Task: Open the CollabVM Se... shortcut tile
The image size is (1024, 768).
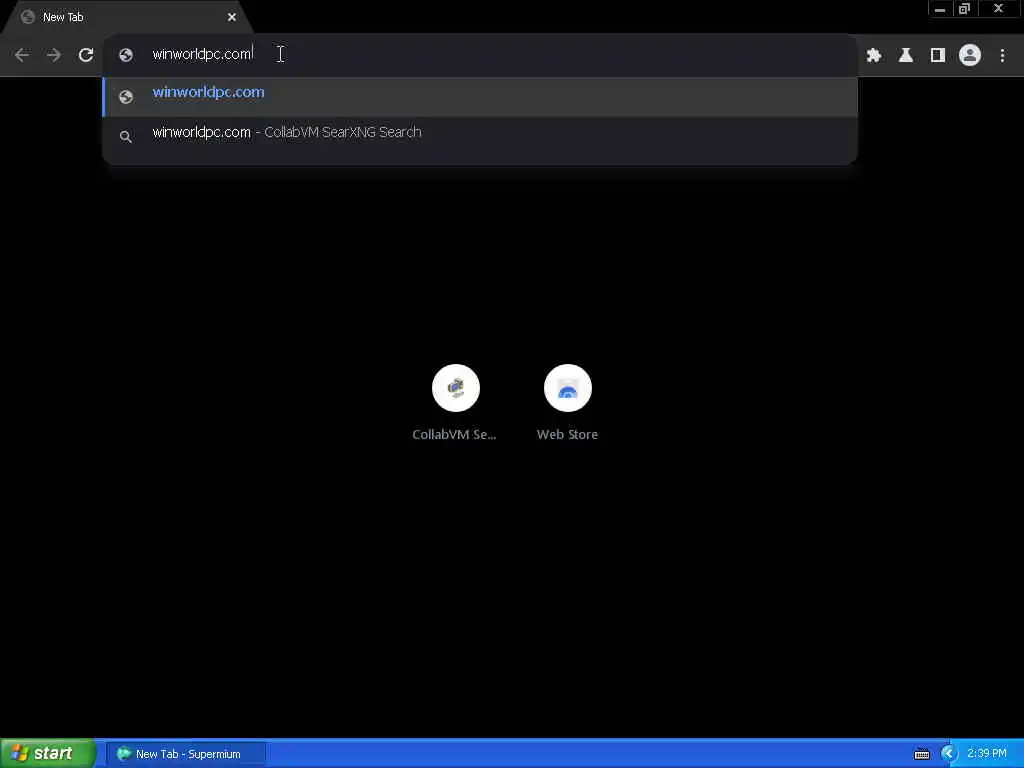Action: coord(455,389)
